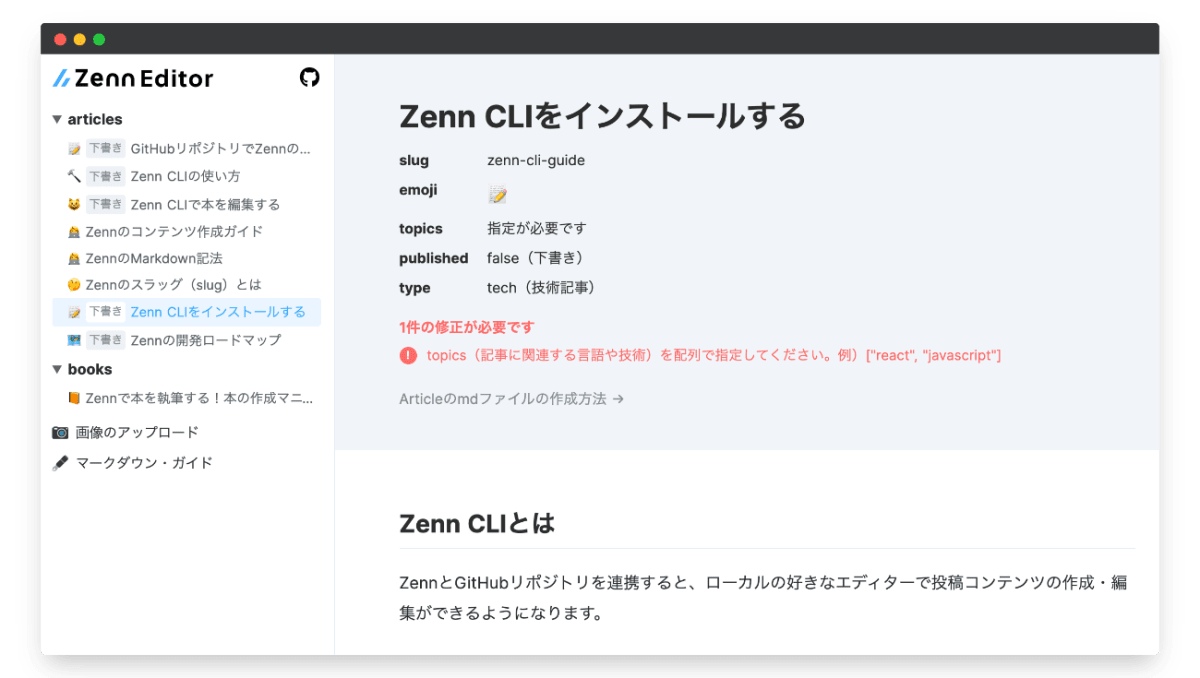1200x678 pixels.
Task: Click the hammer icon beside Zenn CLIの使い方
Action: 74,176
